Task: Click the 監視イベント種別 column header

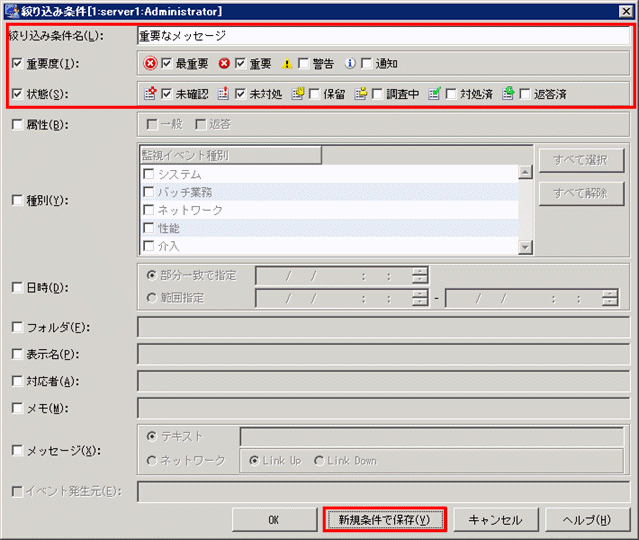Action: coord(231,155)
